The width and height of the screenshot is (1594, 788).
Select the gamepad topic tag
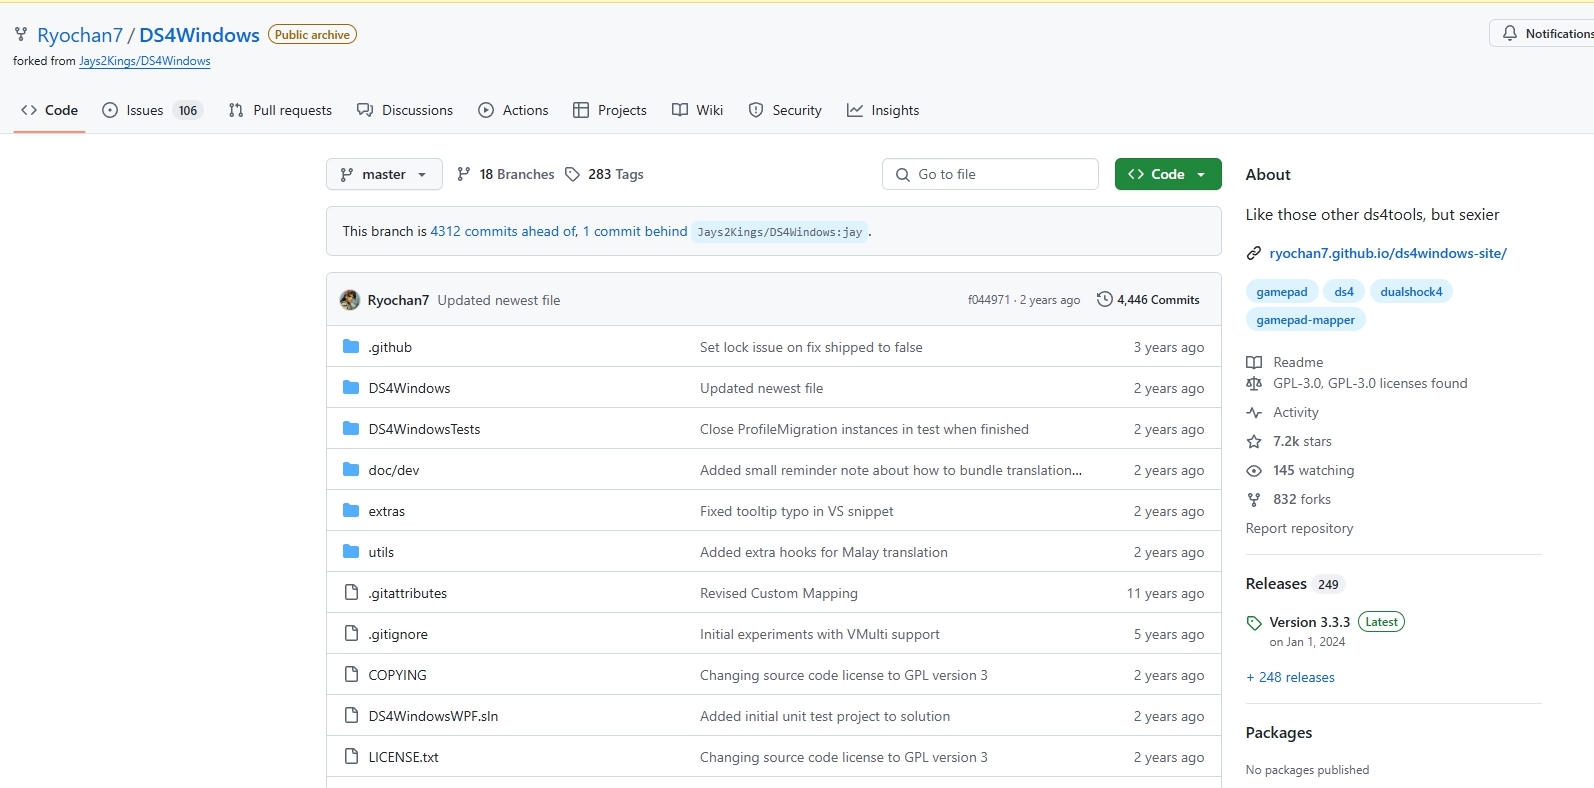(1282, 292)
